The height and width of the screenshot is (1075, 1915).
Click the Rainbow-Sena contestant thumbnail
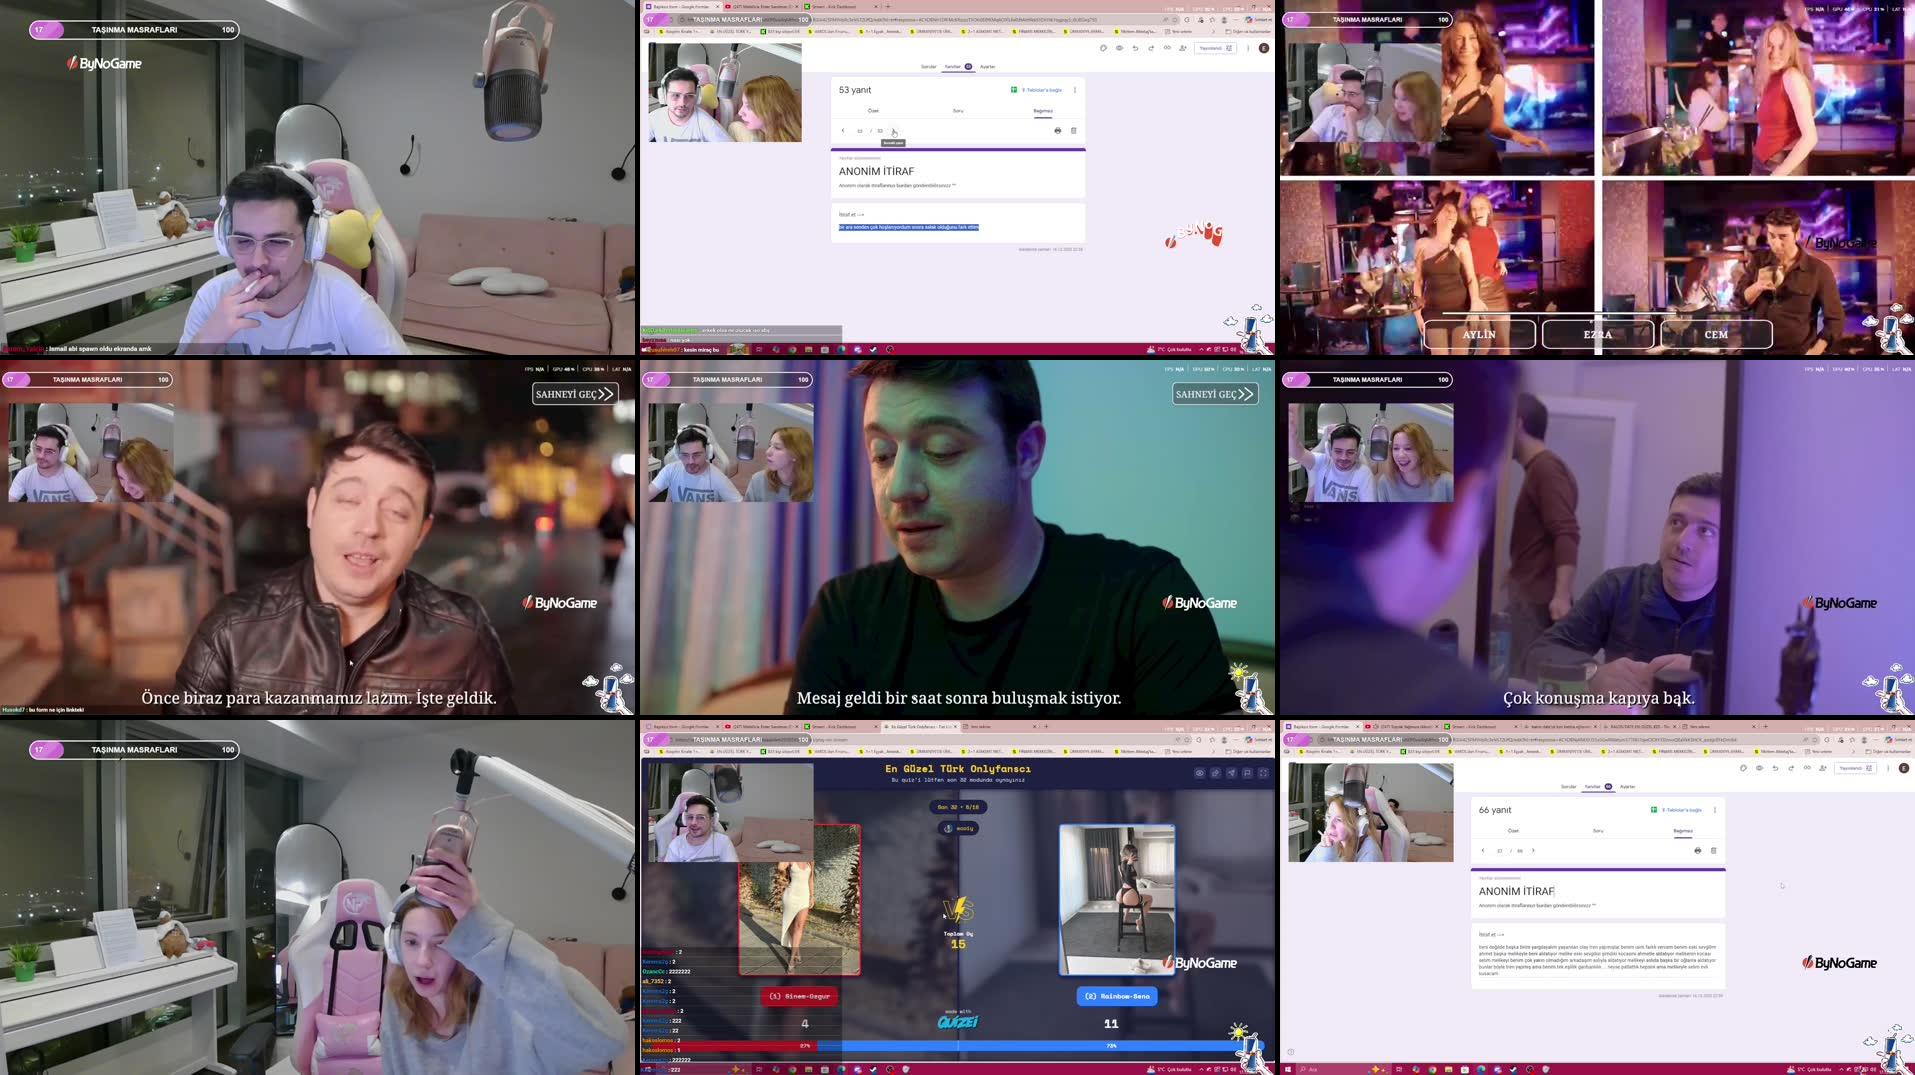pyautogui.click(x=1117, y=898)
